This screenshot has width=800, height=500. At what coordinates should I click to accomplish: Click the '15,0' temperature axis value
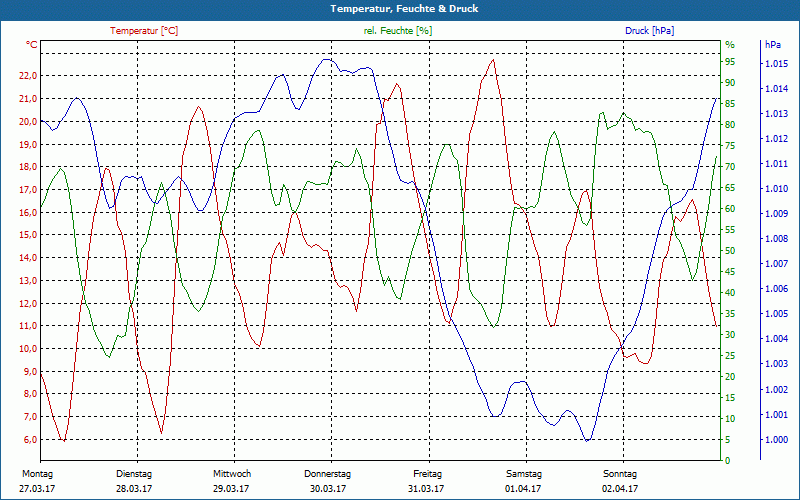tap(29, 235)
